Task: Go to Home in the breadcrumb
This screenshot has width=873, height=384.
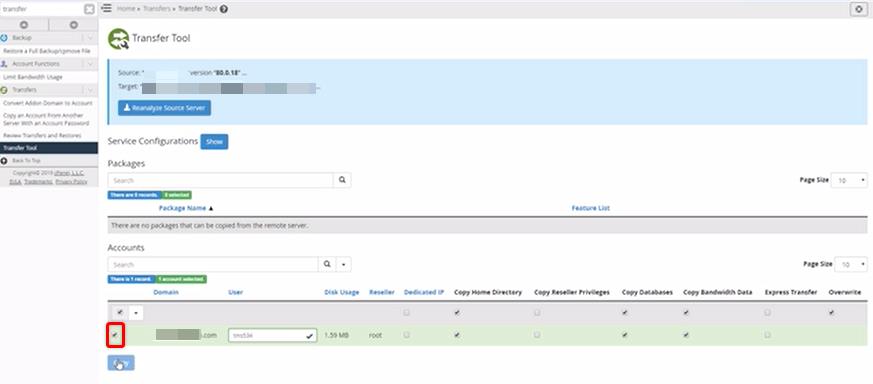Action: tap(125, 9)
